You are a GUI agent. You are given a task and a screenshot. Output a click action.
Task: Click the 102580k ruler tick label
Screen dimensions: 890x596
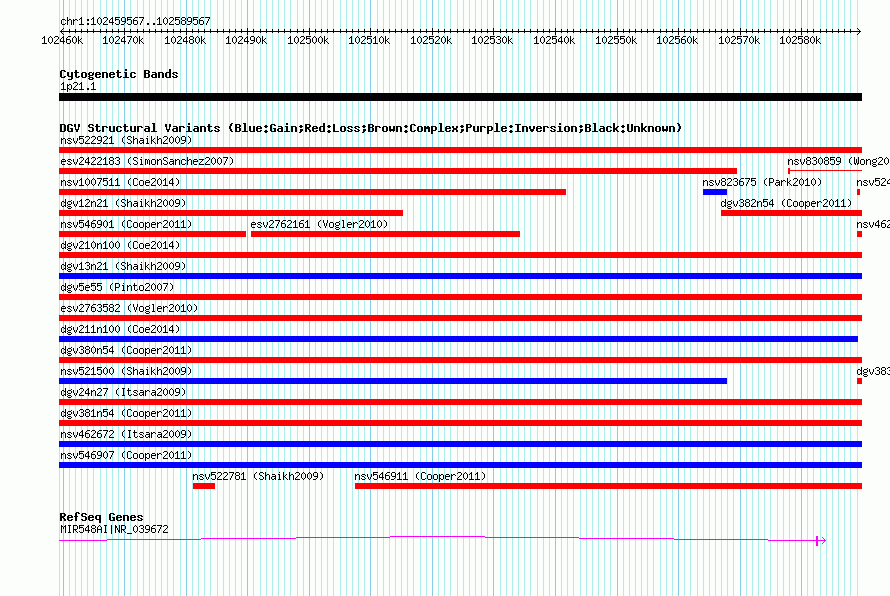click(800, 40)
